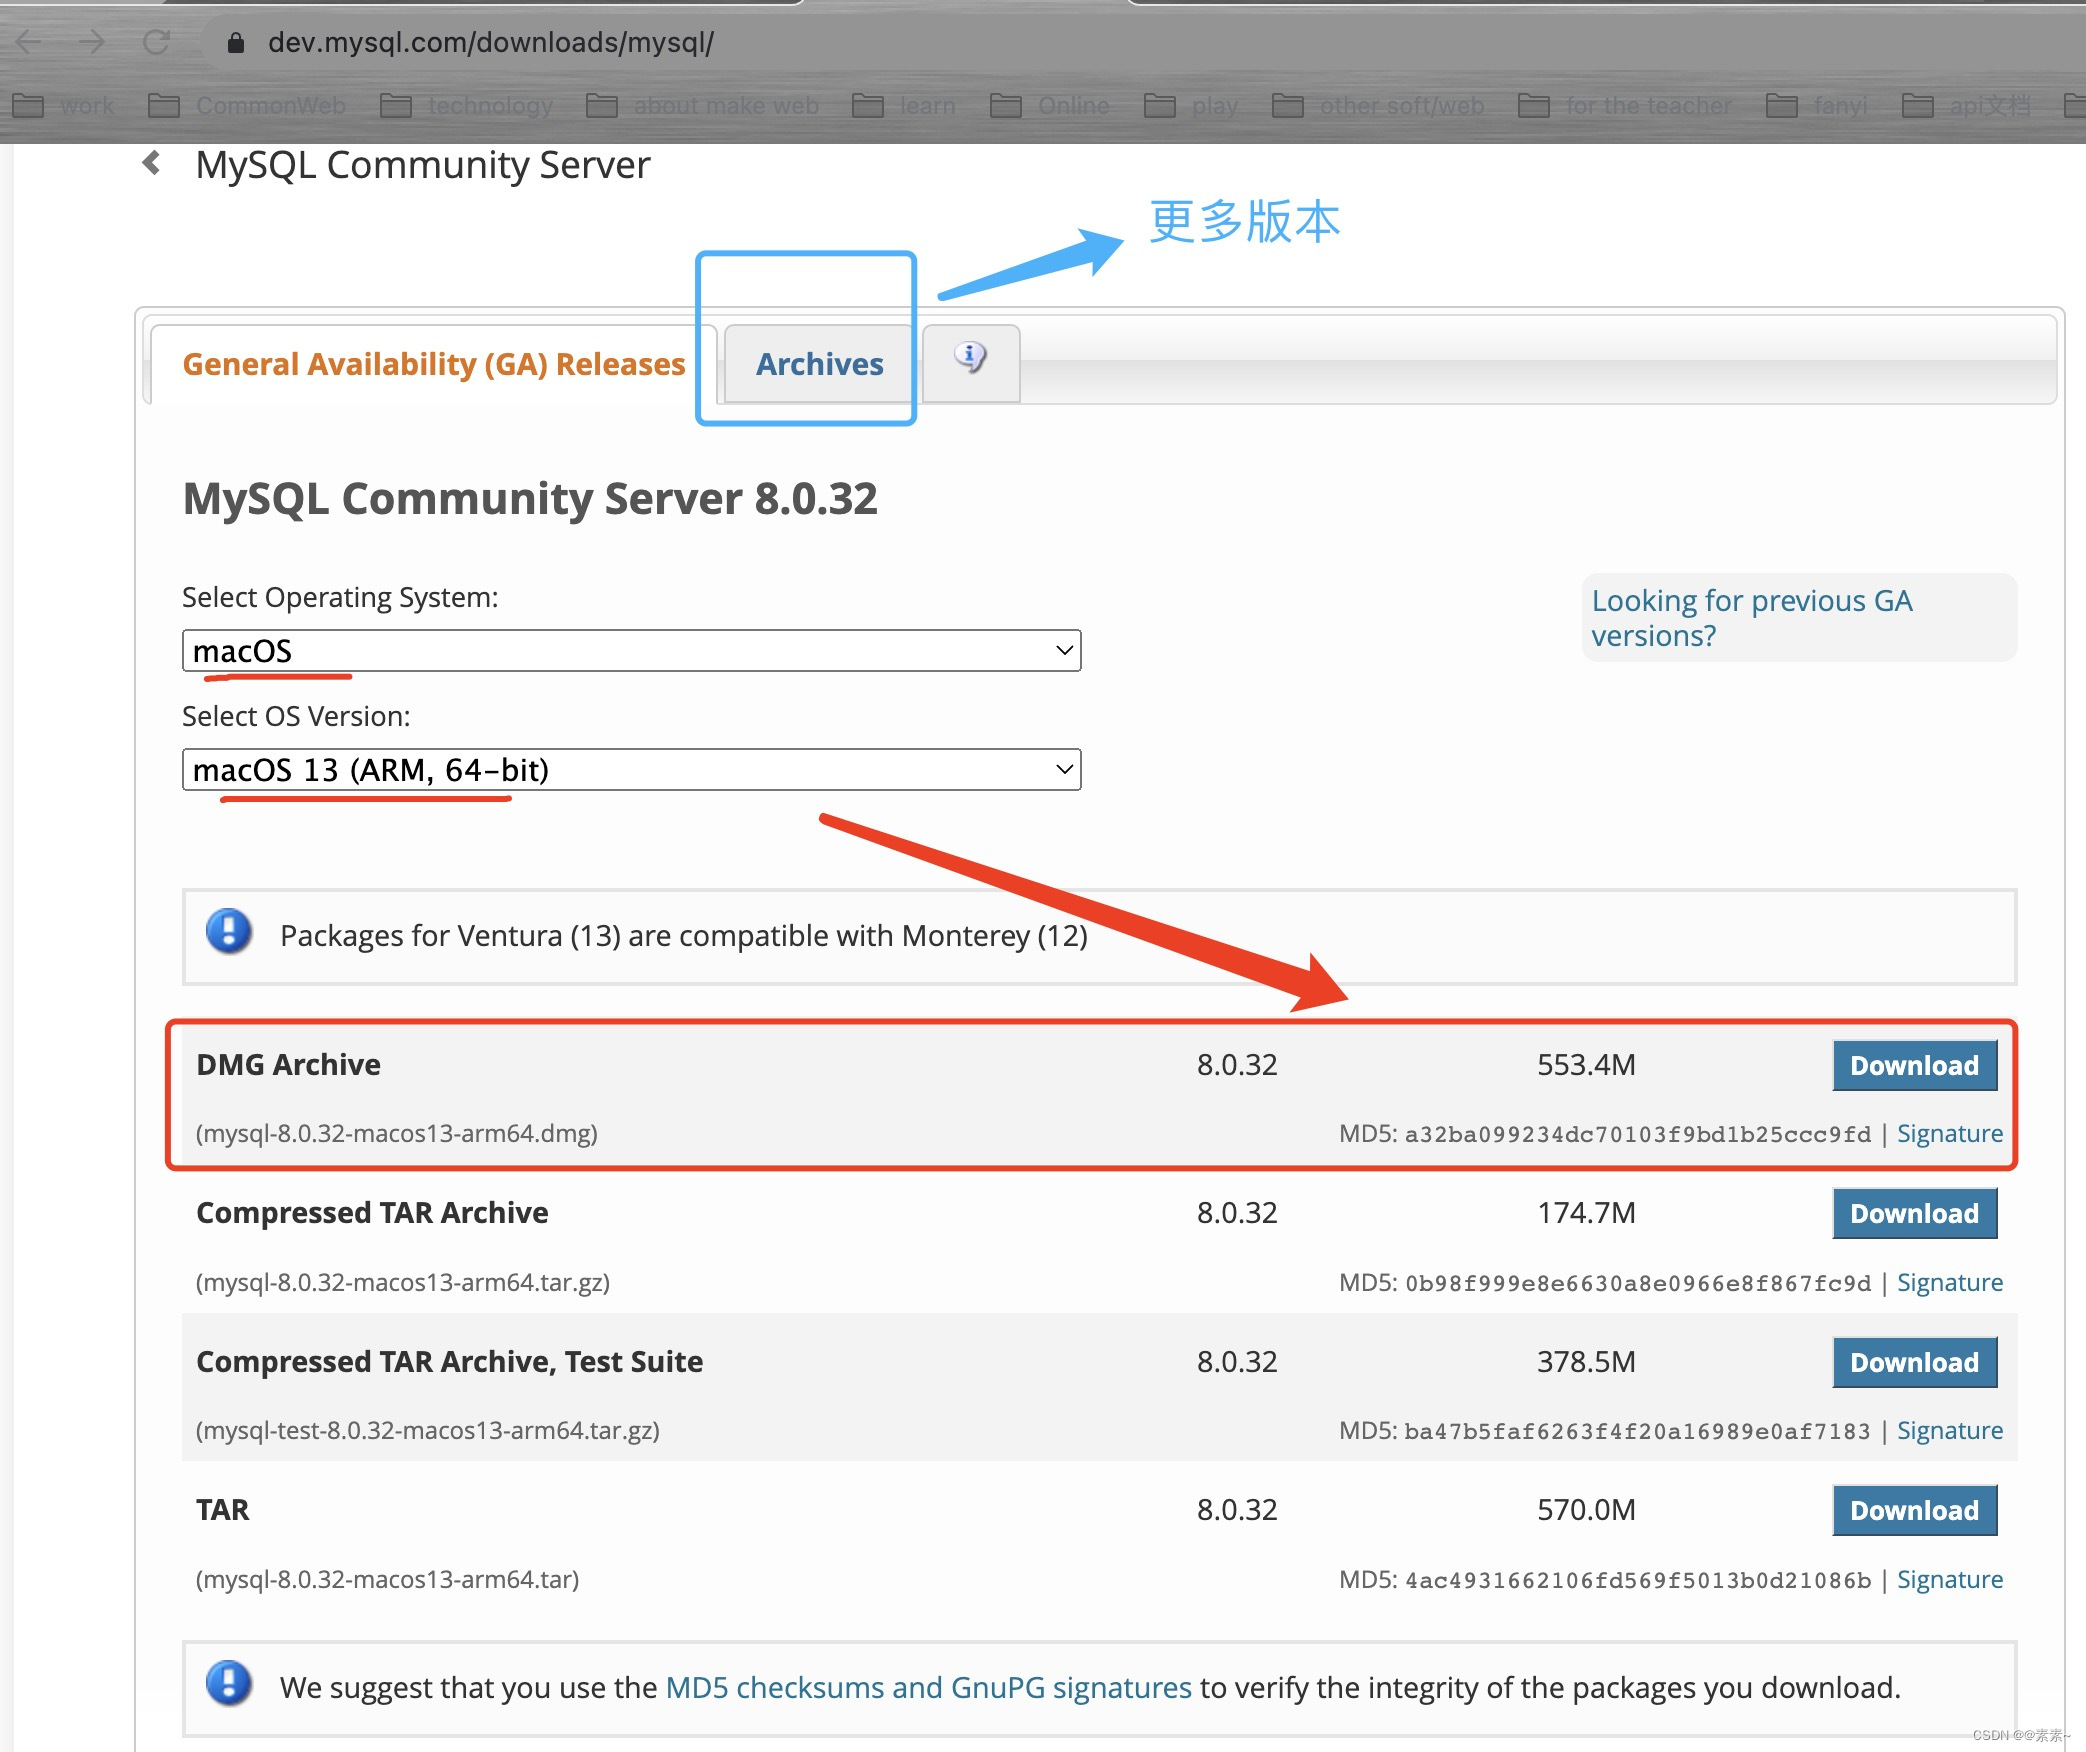Click the filename mysql-8.0.32-macos13-arm64.dmg
2086x1752 pixels.
(x=397, y=1133)
